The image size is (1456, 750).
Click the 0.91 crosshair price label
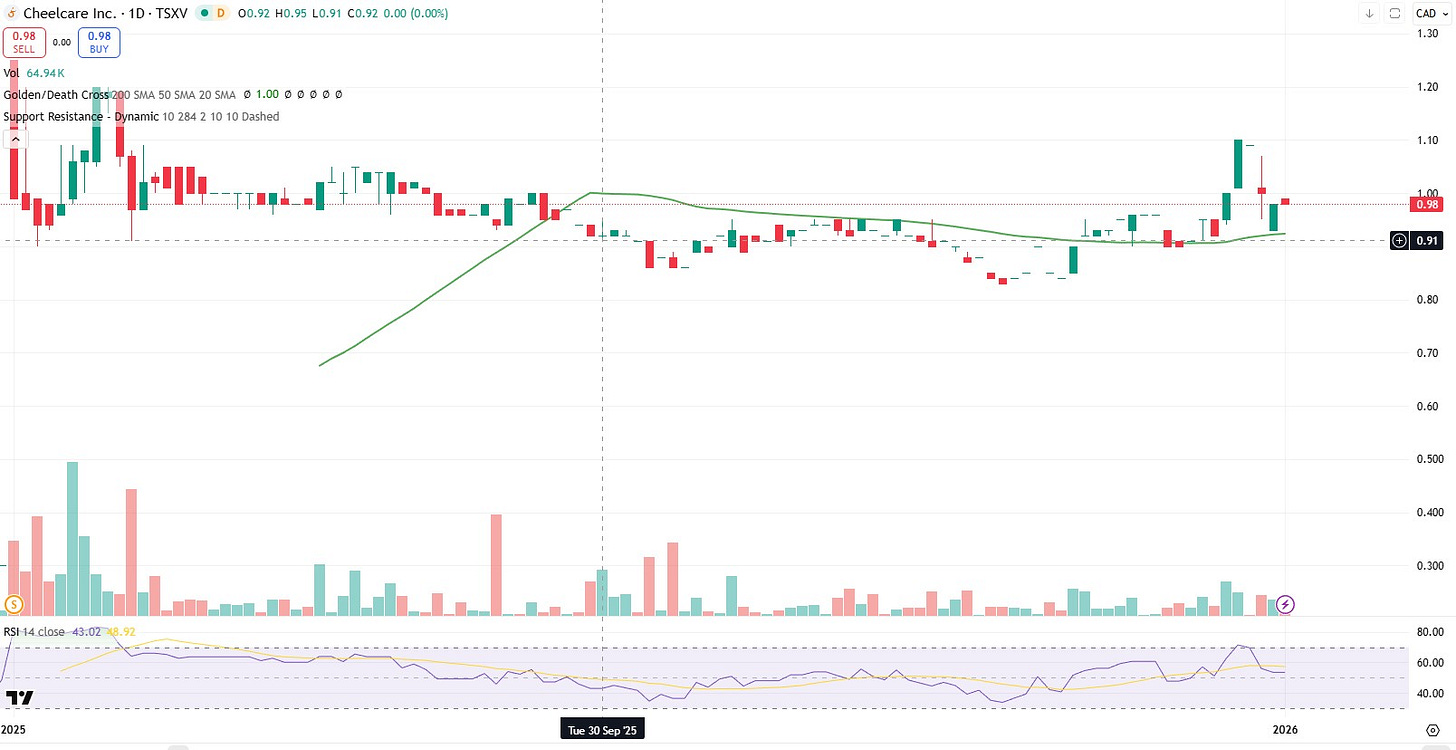[x=1426, y=240]
